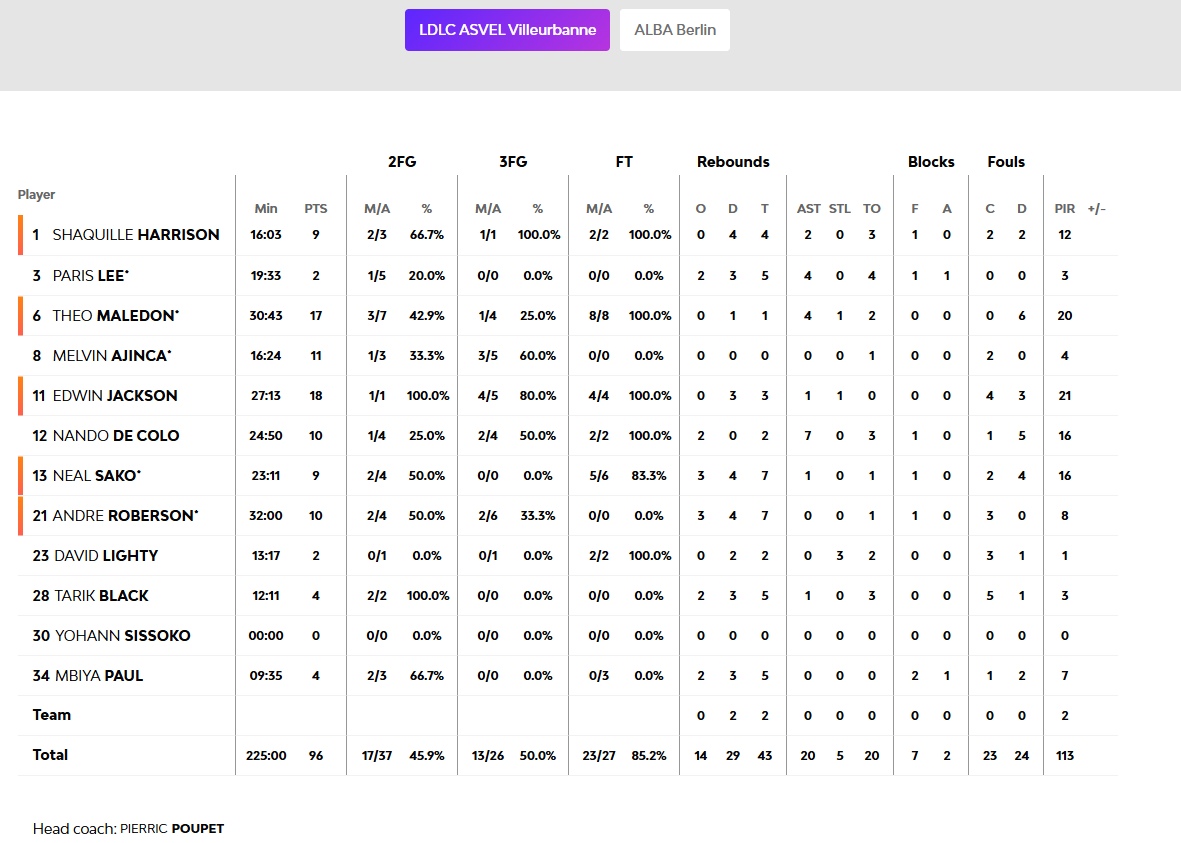Viewport: 1181px width, 843px height.
Task: Click on Andre Roberson's name
Action: pyautogui.click(x=123, y=515)
